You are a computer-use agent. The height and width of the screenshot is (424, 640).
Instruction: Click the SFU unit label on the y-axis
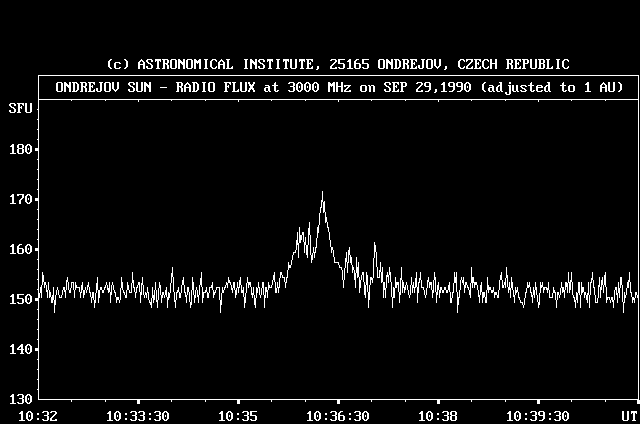click(19, 107)
